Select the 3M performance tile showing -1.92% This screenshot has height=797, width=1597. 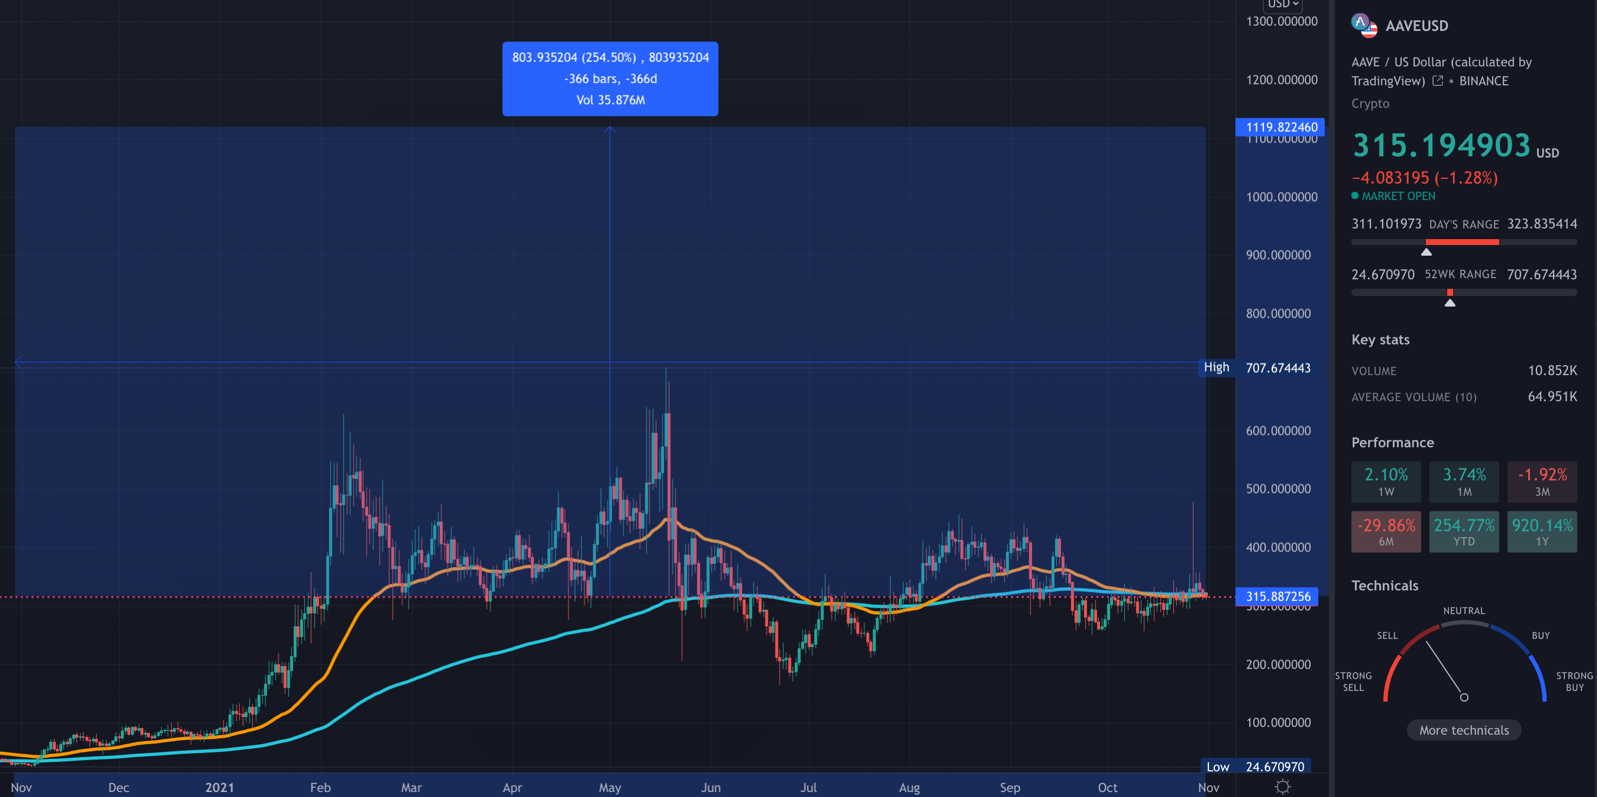(1542, 482)
